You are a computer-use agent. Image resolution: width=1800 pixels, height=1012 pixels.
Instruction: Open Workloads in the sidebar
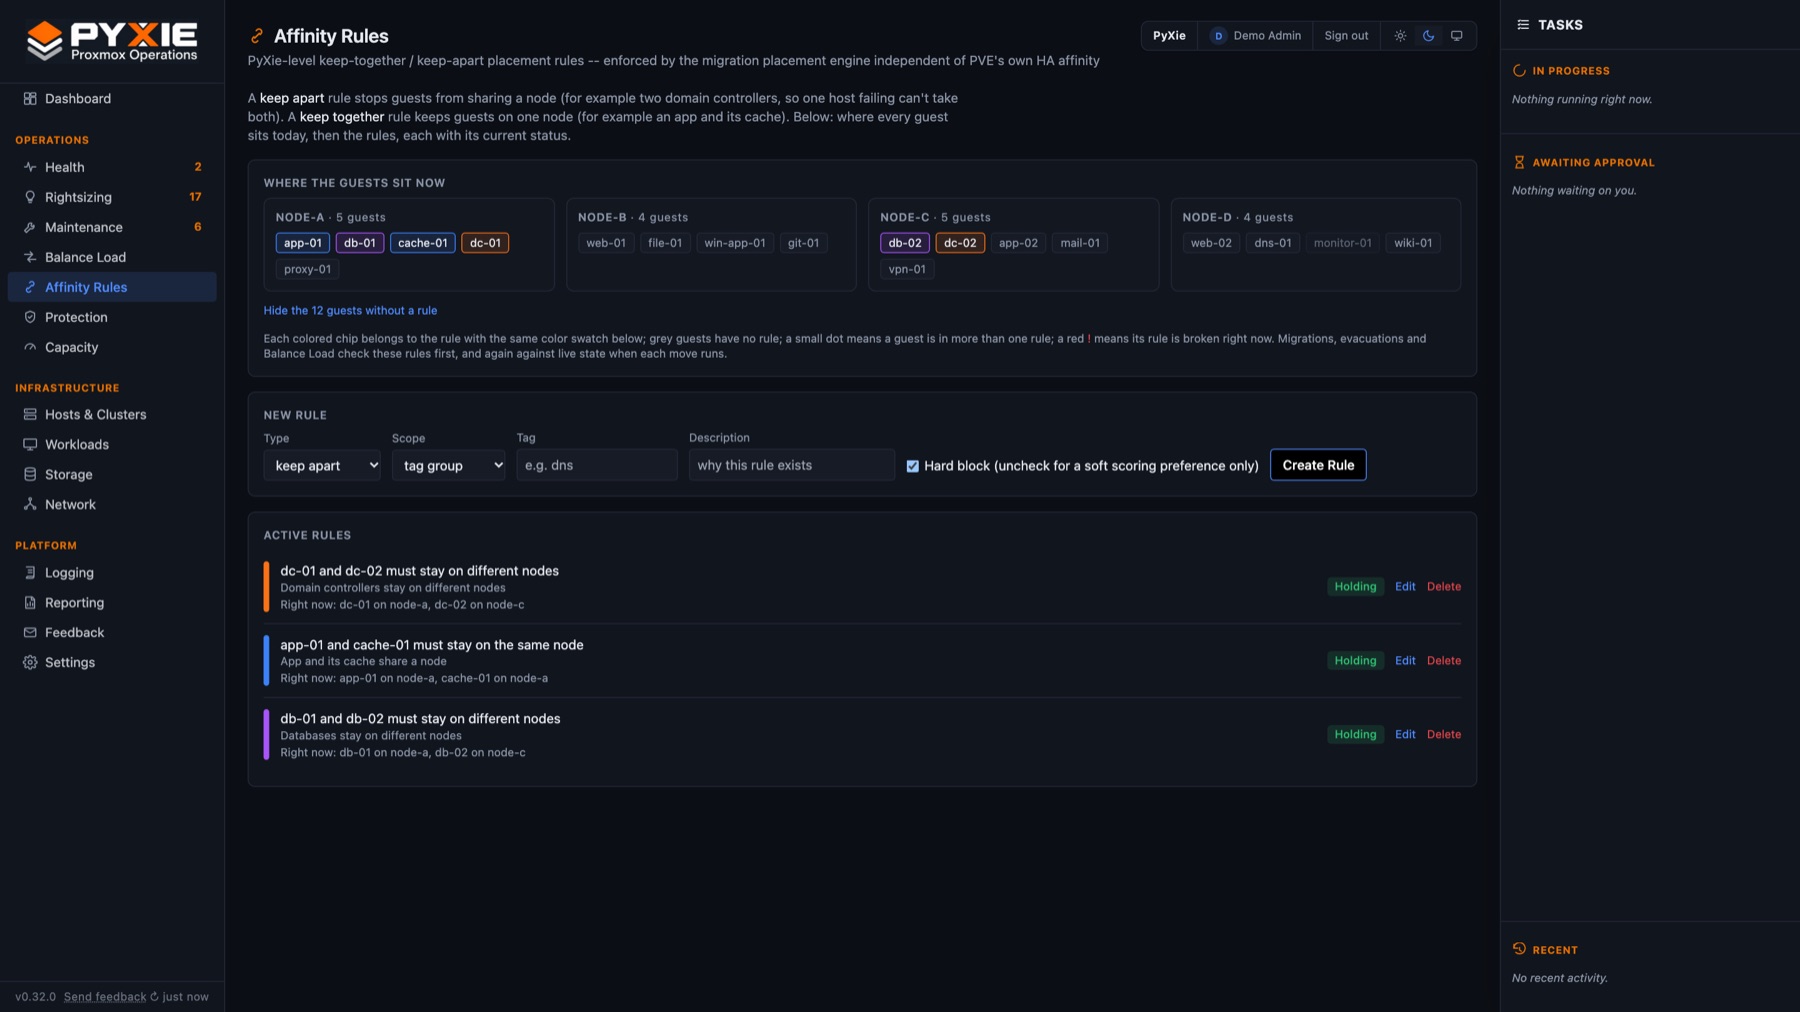coord(112,444)
